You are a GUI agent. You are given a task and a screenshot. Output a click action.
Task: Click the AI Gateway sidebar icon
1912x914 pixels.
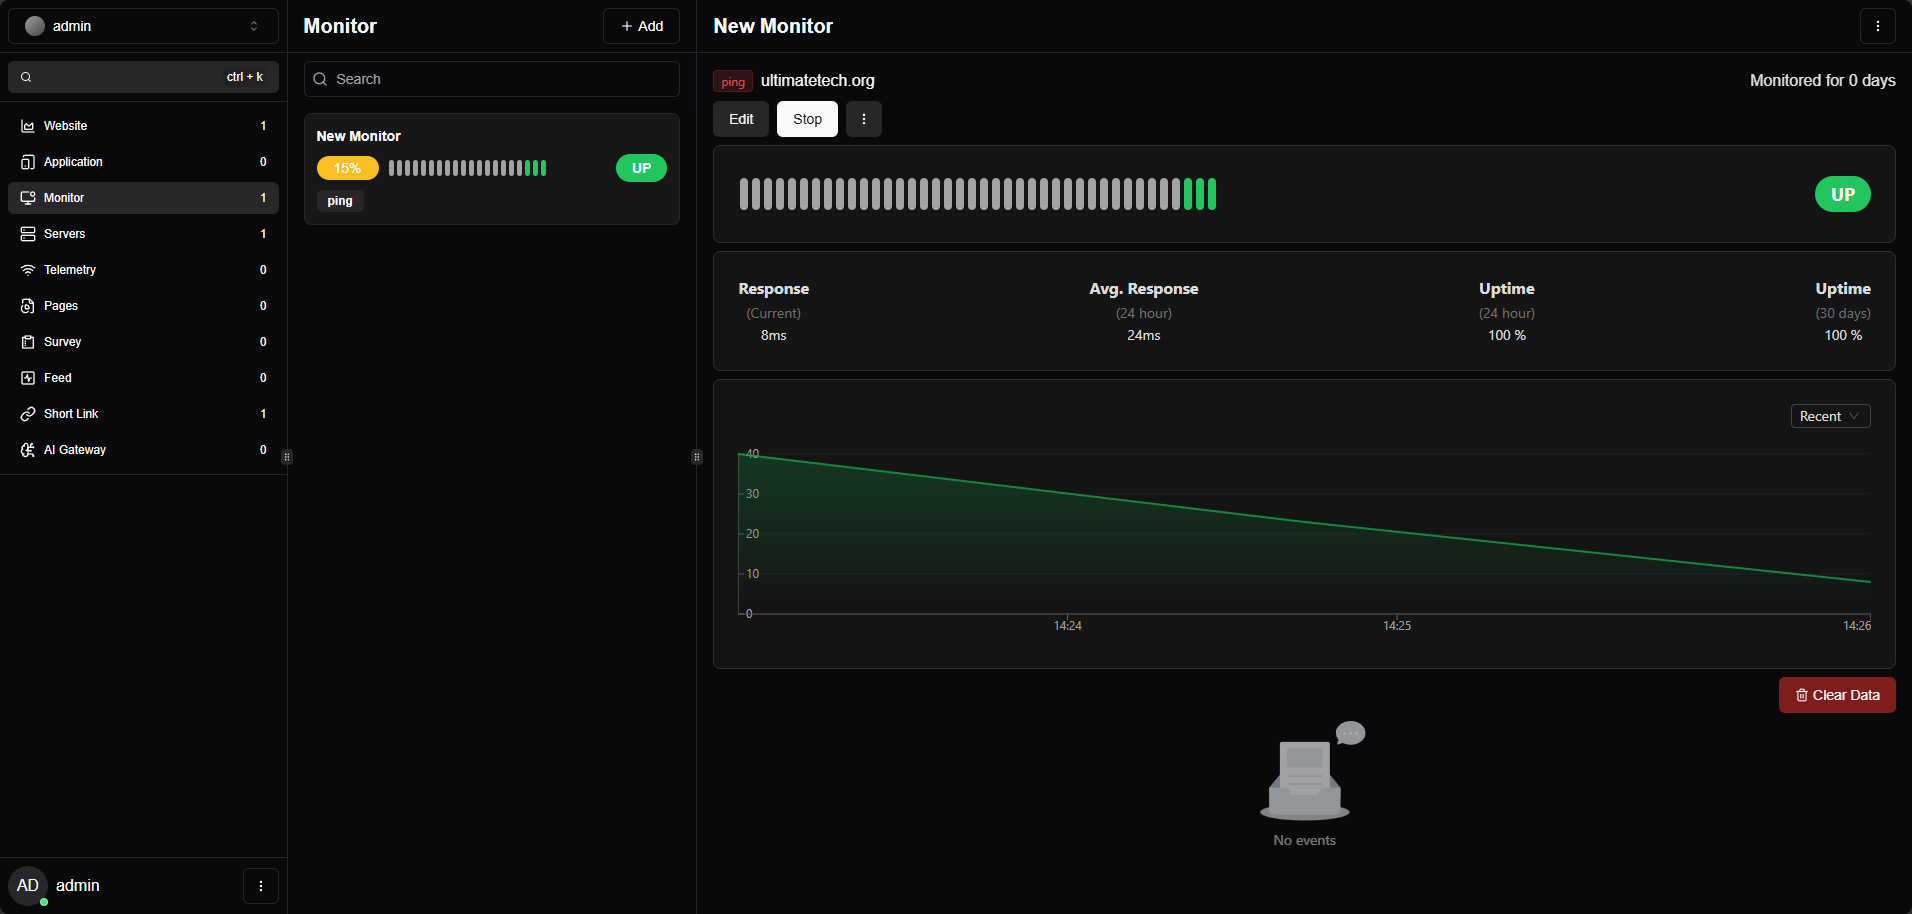point(28,450)
